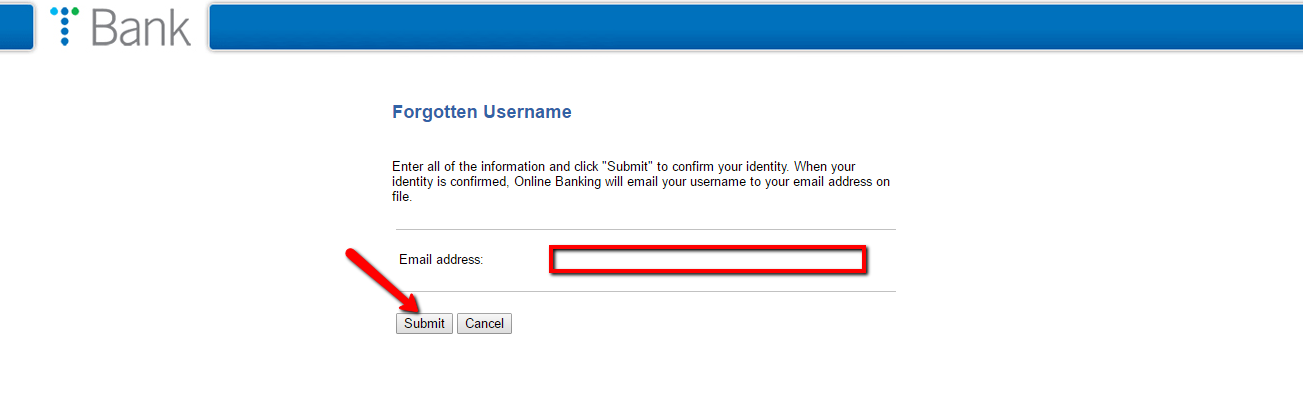Click the Email address label text
Viewport: 1303px width, 398px height.
click(441, 260)
